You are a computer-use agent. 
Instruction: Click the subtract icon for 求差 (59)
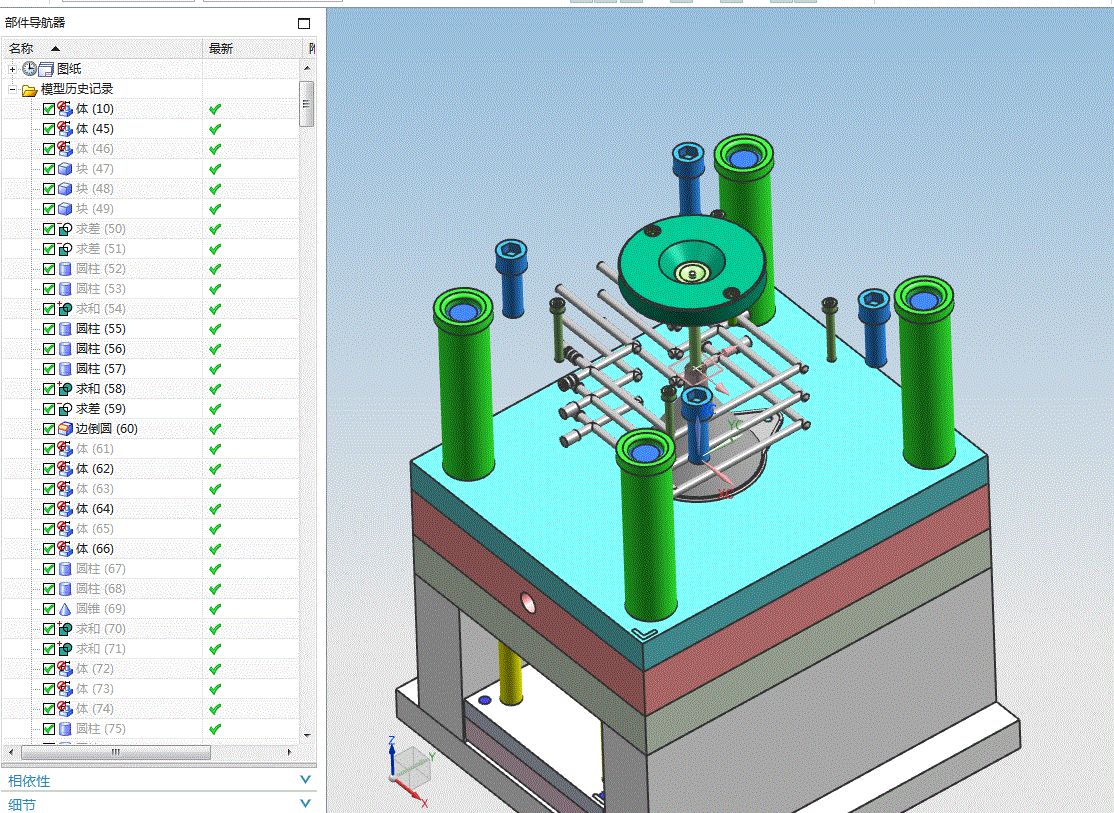coord(65,409)
